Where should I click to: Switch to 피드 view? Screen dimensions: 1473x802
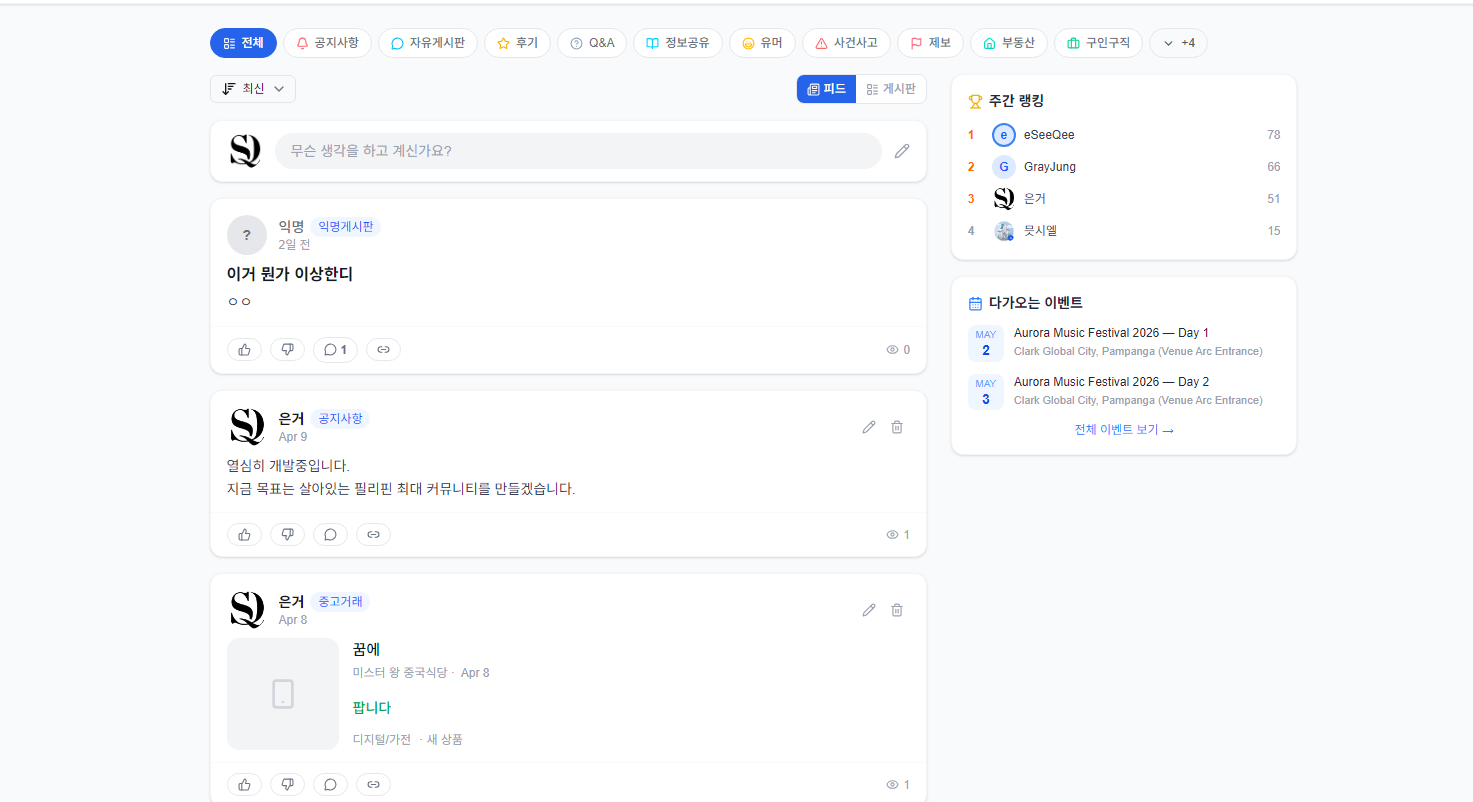tap(826, 89)
